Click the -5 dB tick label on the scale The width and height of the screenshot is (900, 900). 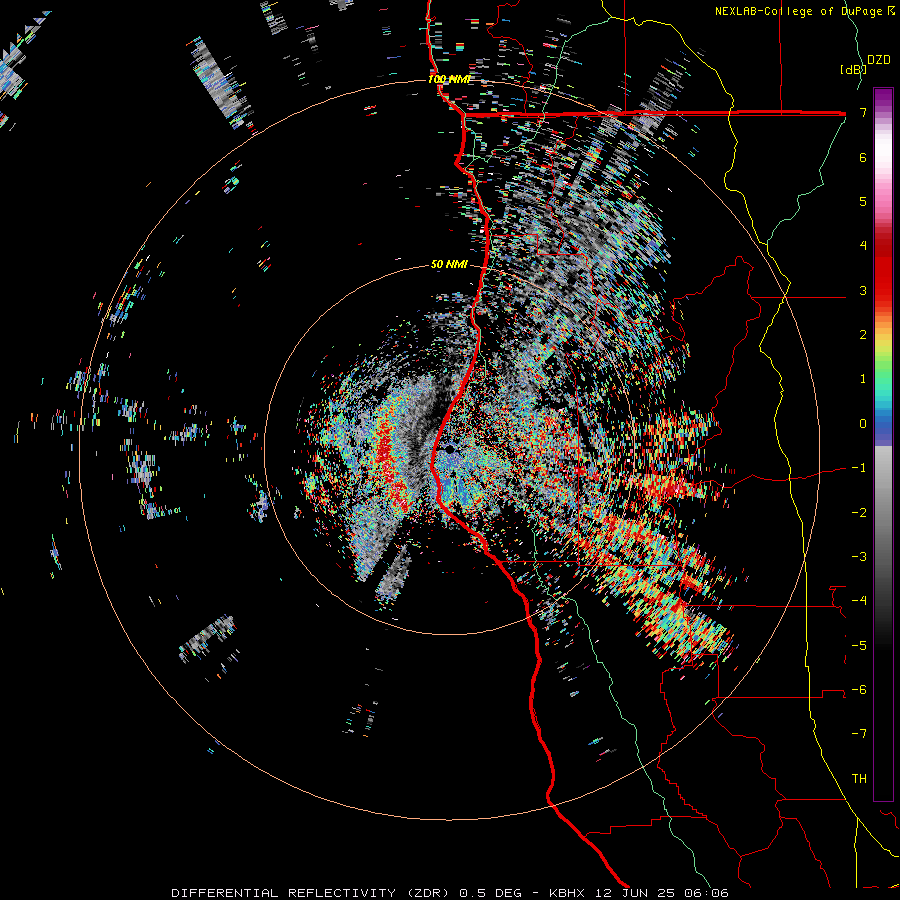(x=859, y=646)
